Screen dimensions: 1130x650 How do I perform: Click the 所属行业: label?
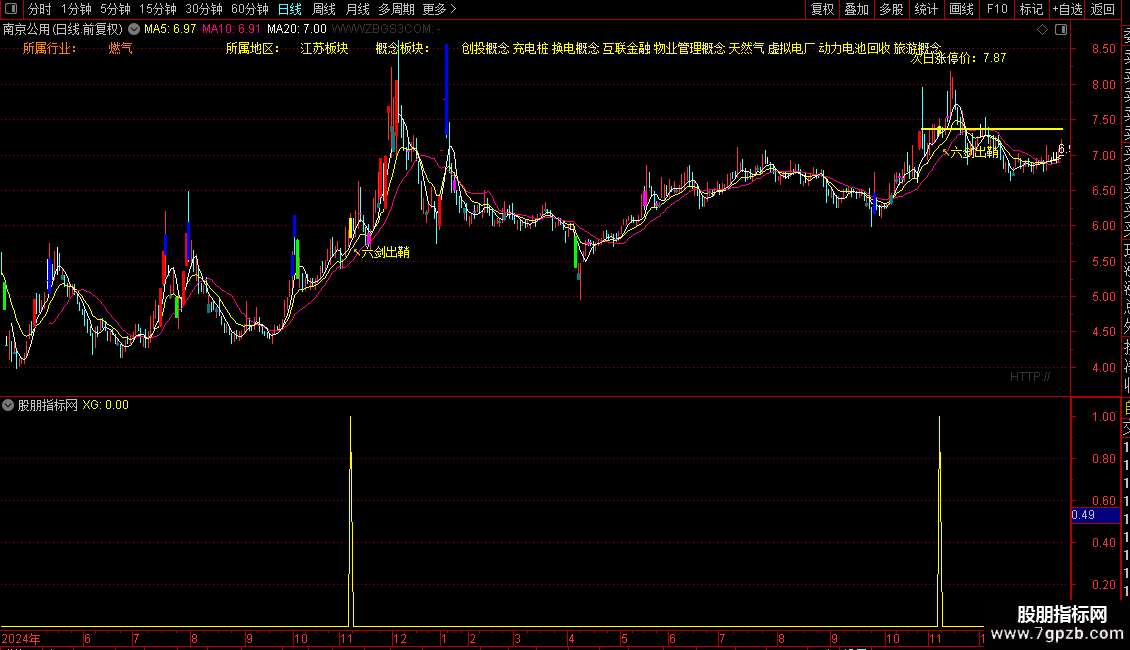pos(49,48)
